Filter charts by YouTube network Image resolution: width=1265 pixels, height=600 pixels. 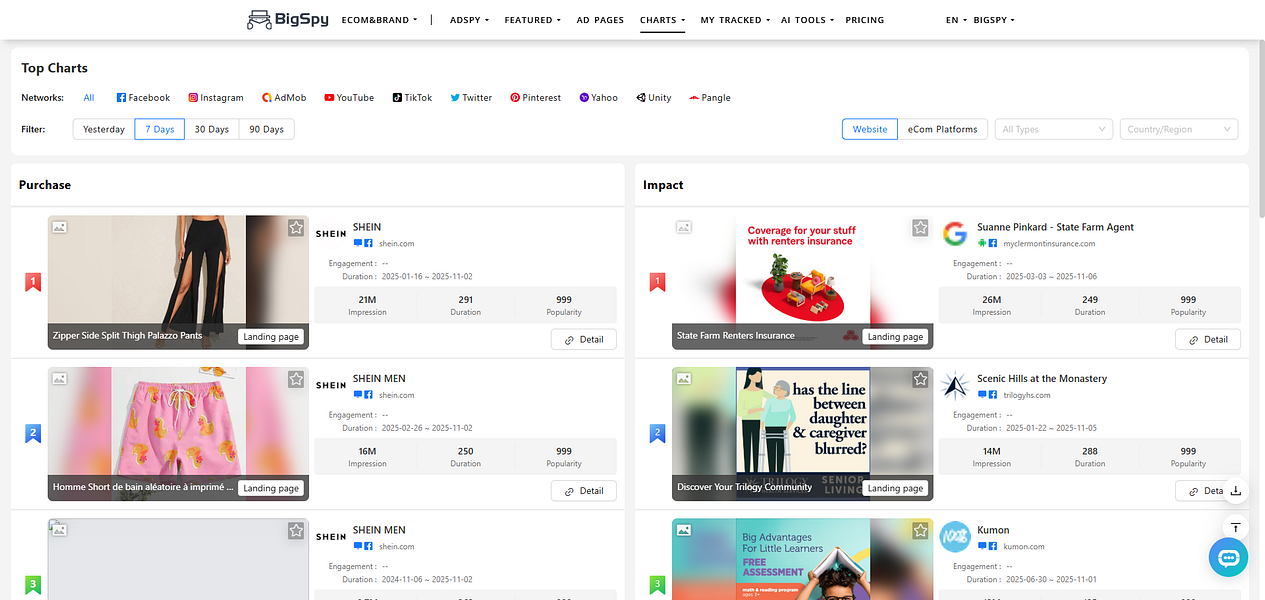tap(349, 98)
